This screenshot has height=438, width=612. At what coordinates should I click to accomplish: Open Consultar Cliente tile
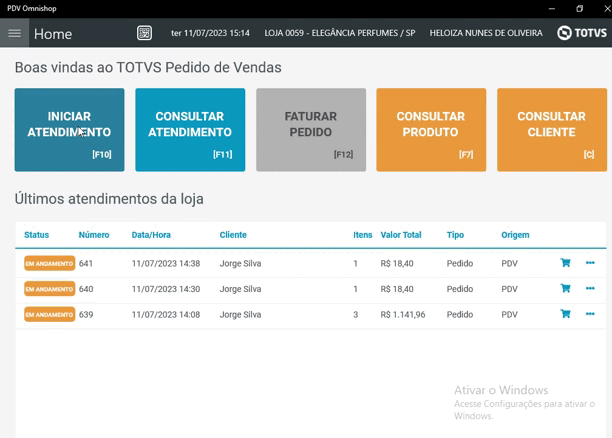552,130
